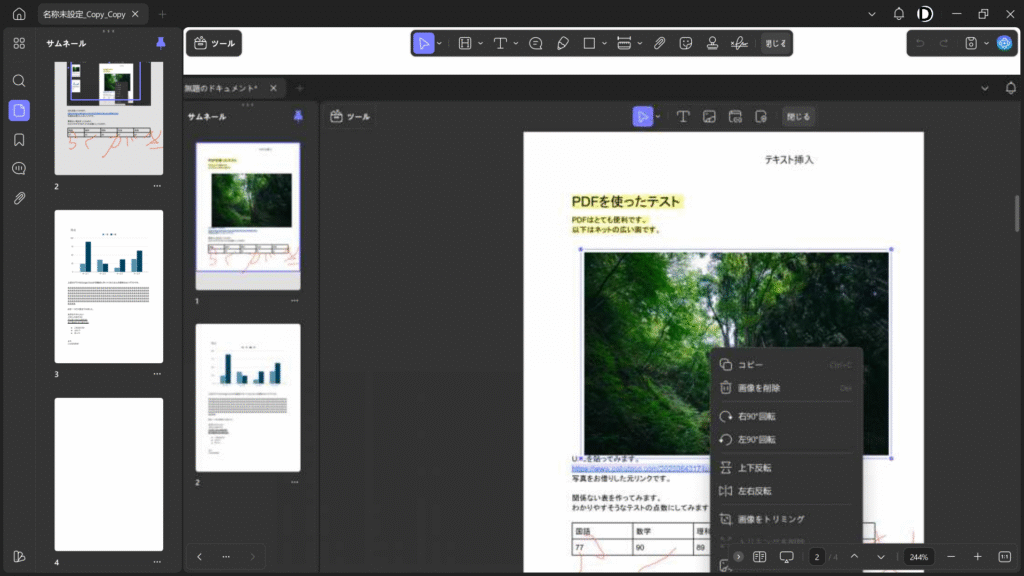Choose the signature tool in top toolbar
1024x576 pixels.
click(739, 43)
